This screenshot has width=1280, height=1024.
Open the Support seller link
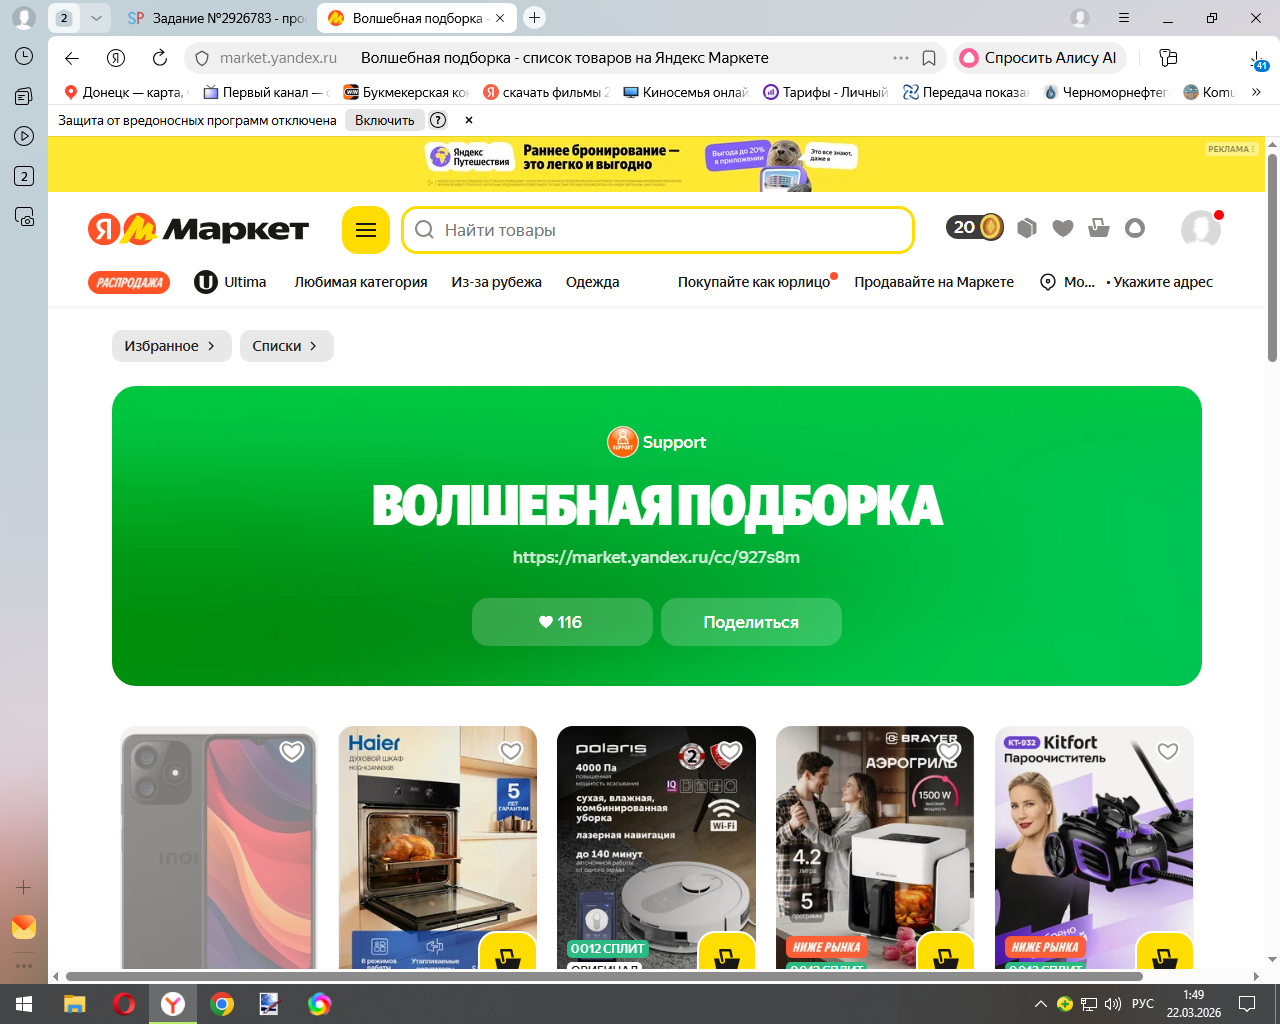click(x=657, y=442)
